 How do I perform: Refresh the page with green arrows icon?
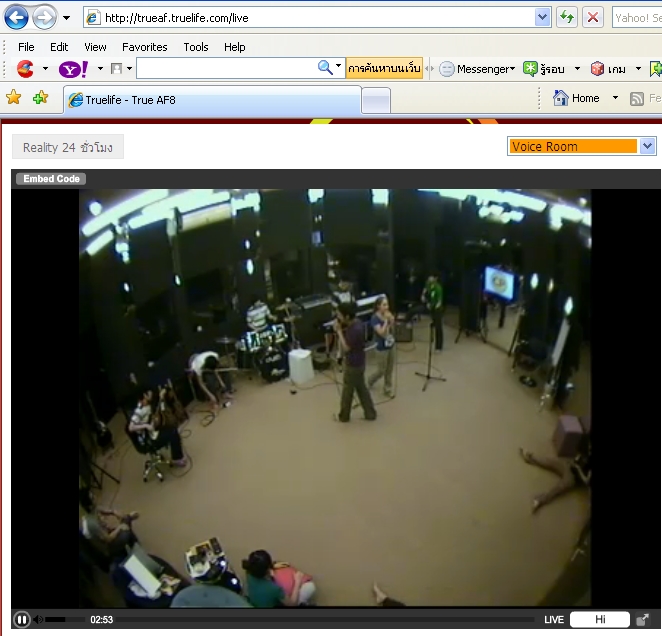567,18
